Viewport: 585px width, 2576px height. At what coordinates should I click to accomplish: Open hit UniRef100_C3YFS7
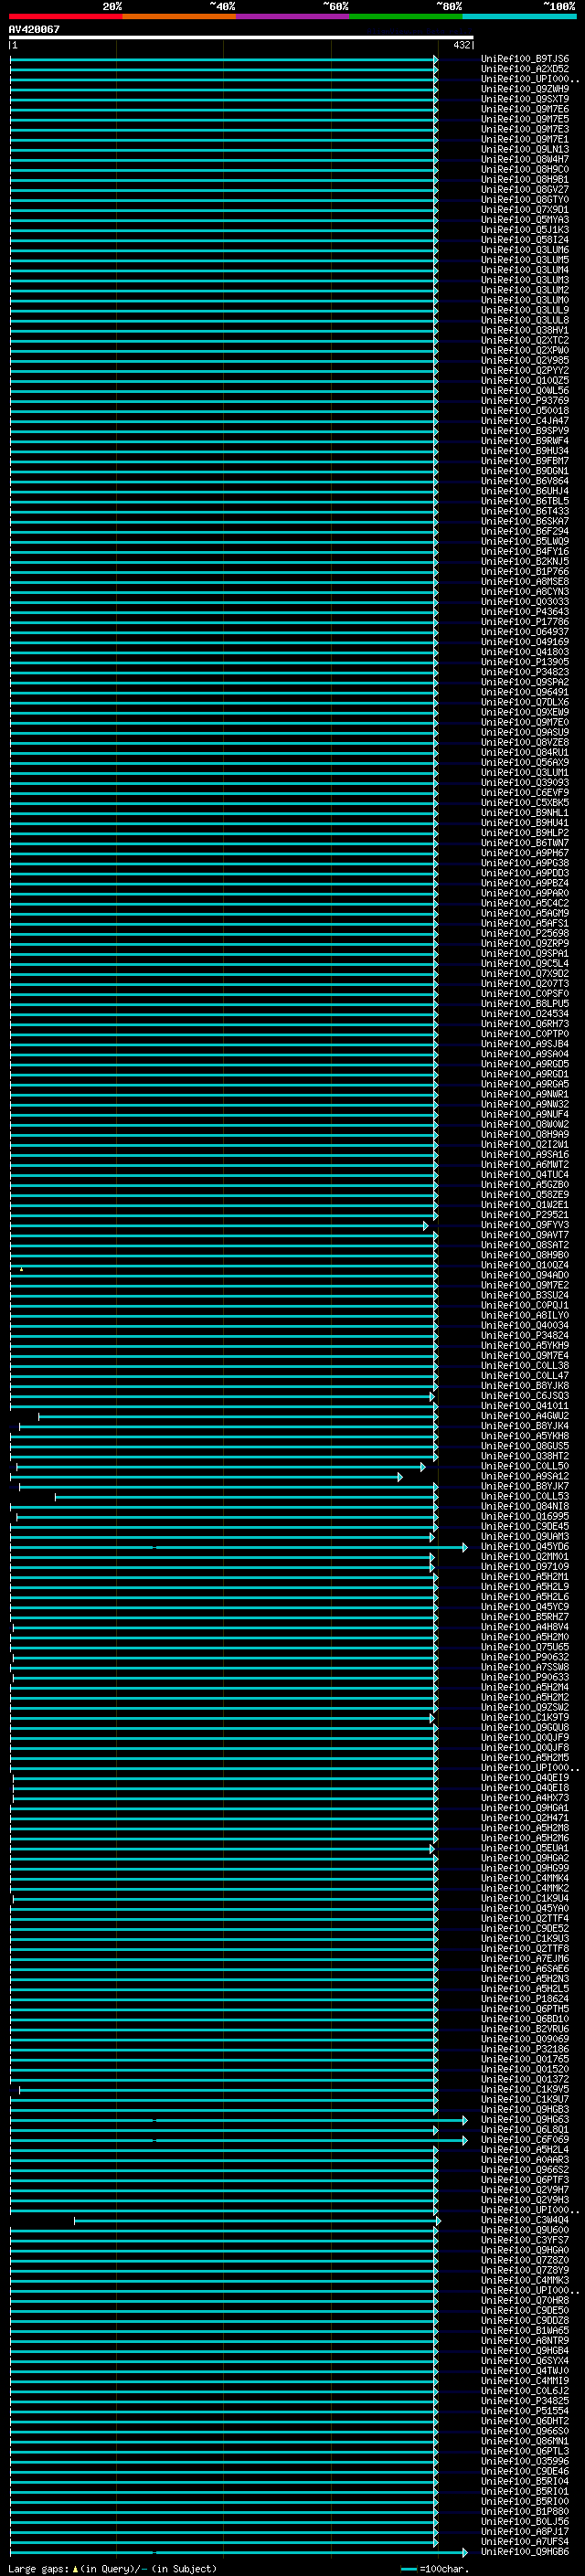pos(525,2240)
